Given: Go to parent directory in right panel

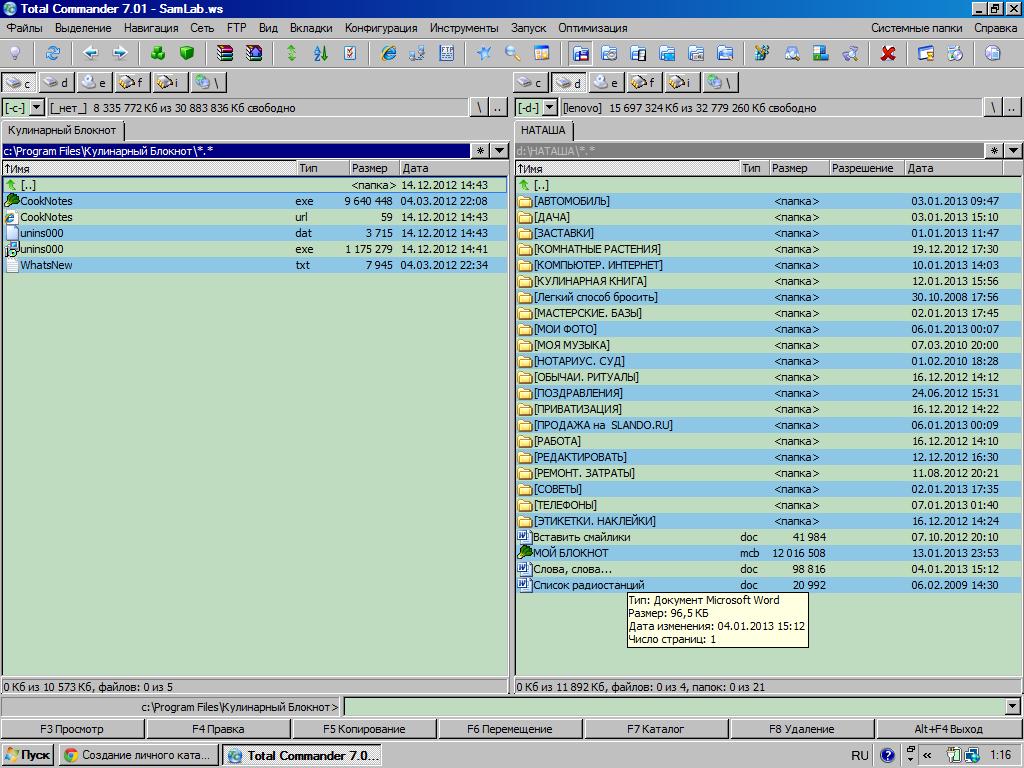Looking at the screenshot, I should (x=1012, y=108).
